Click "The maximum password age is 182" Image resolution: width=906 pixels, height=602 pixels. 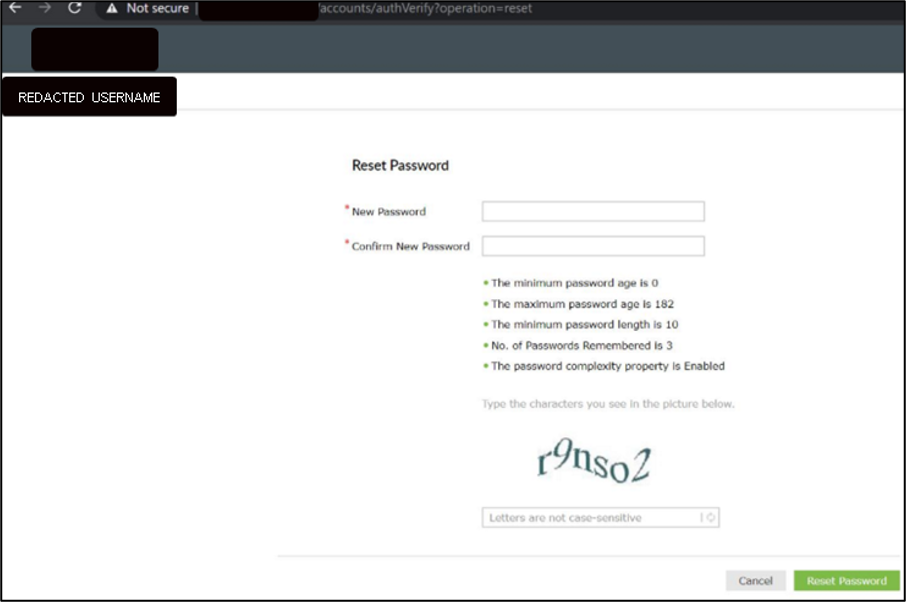[582, 304]
